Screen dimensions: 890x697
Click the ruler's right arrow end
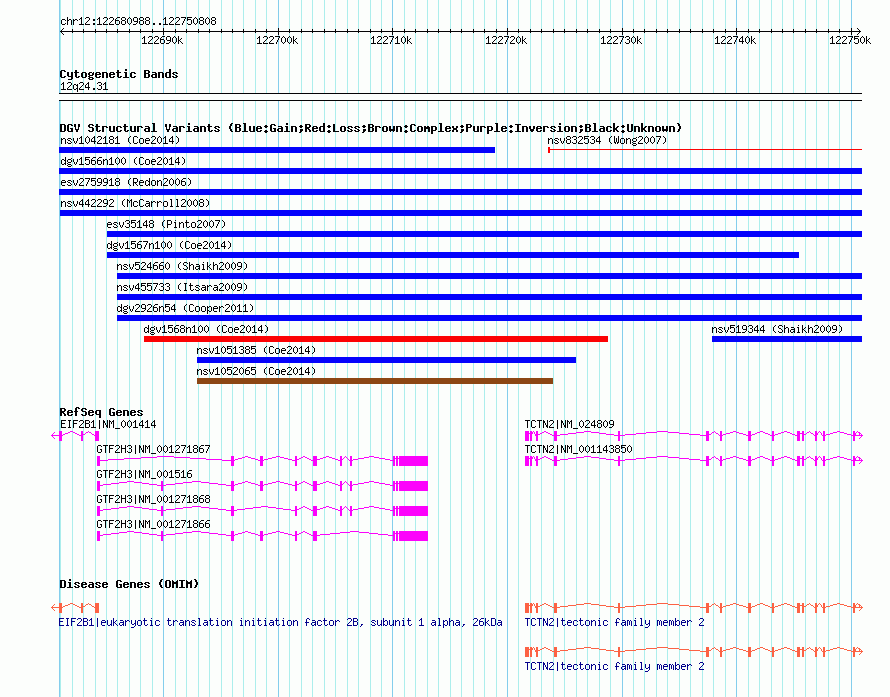tap(858, 32)
